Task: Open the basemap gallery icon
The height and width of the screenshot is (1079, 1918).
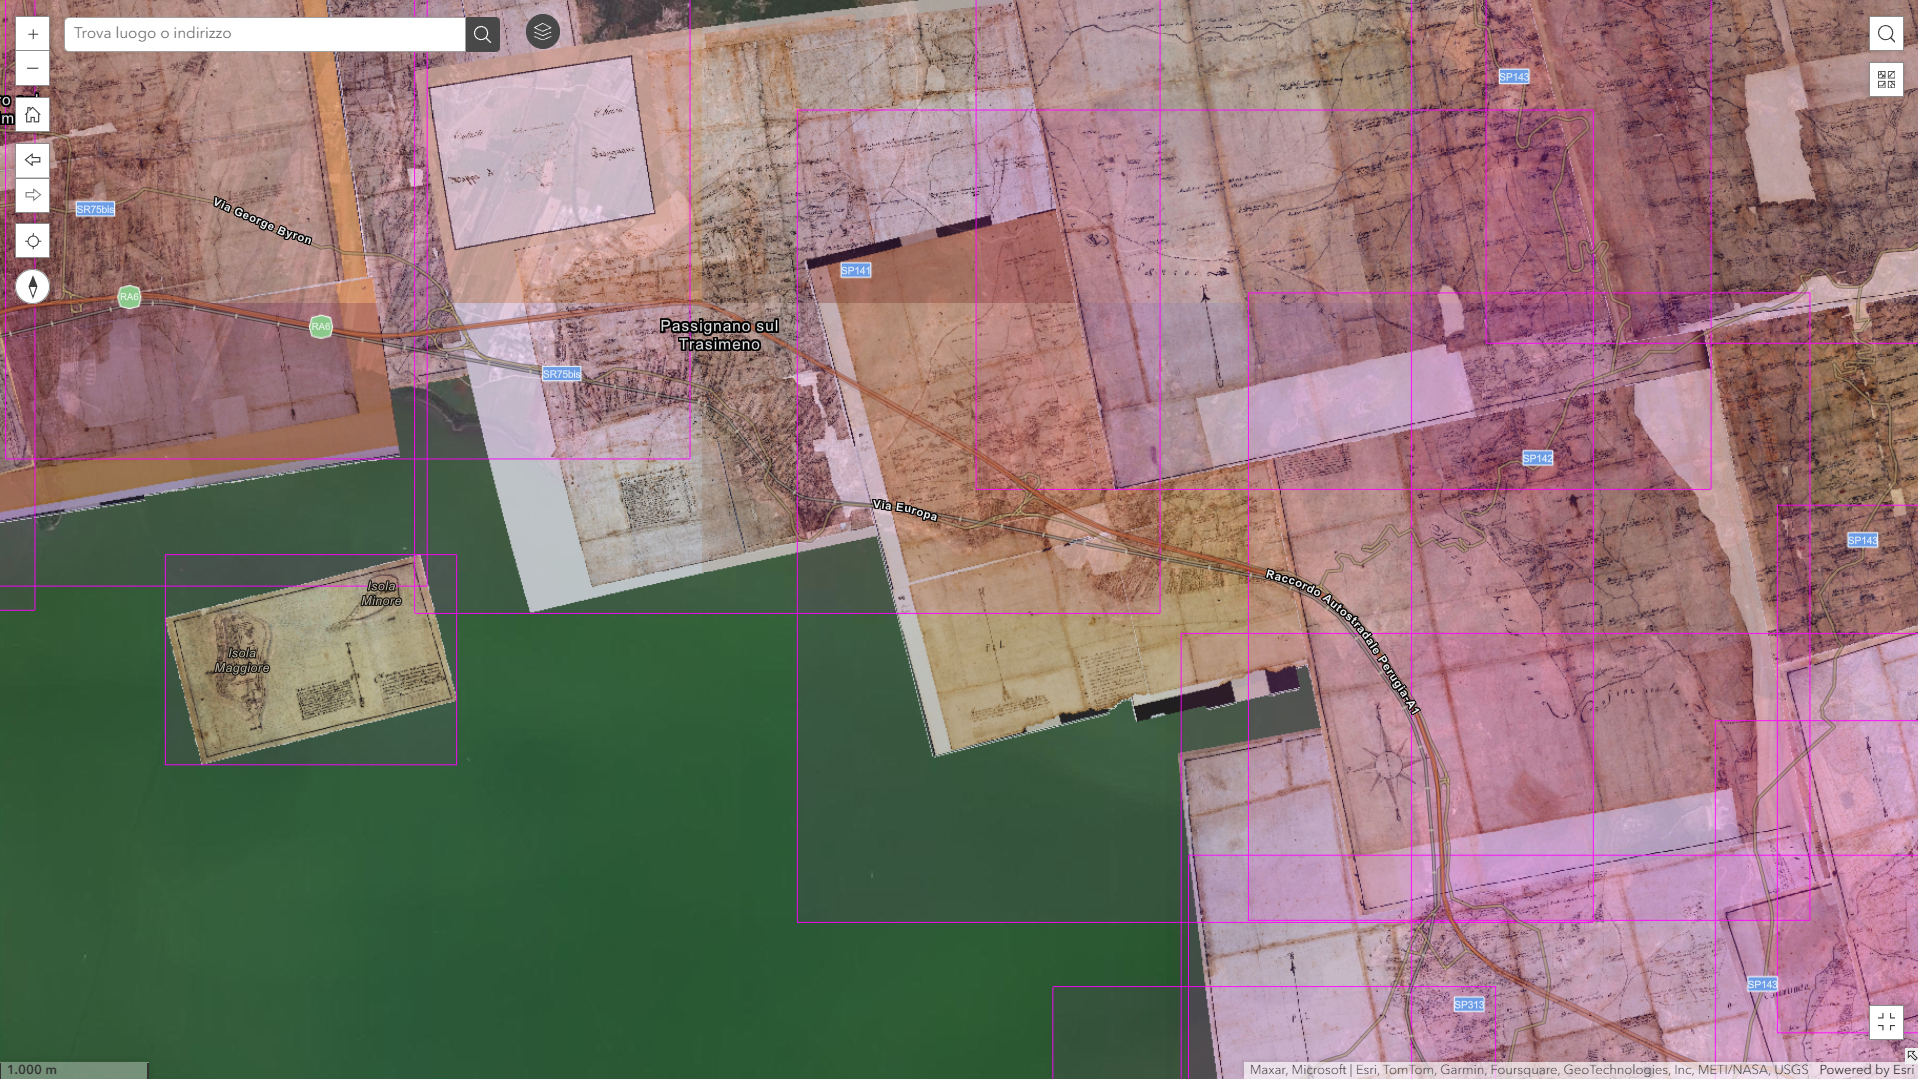Action: (x=1886, y=80)
